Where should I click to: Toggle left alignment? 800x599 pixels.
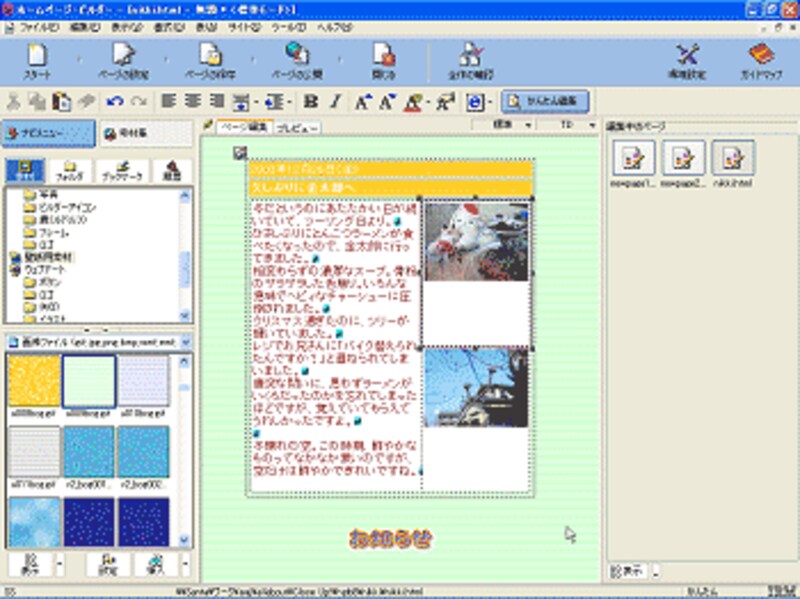(x=168, y=101)
